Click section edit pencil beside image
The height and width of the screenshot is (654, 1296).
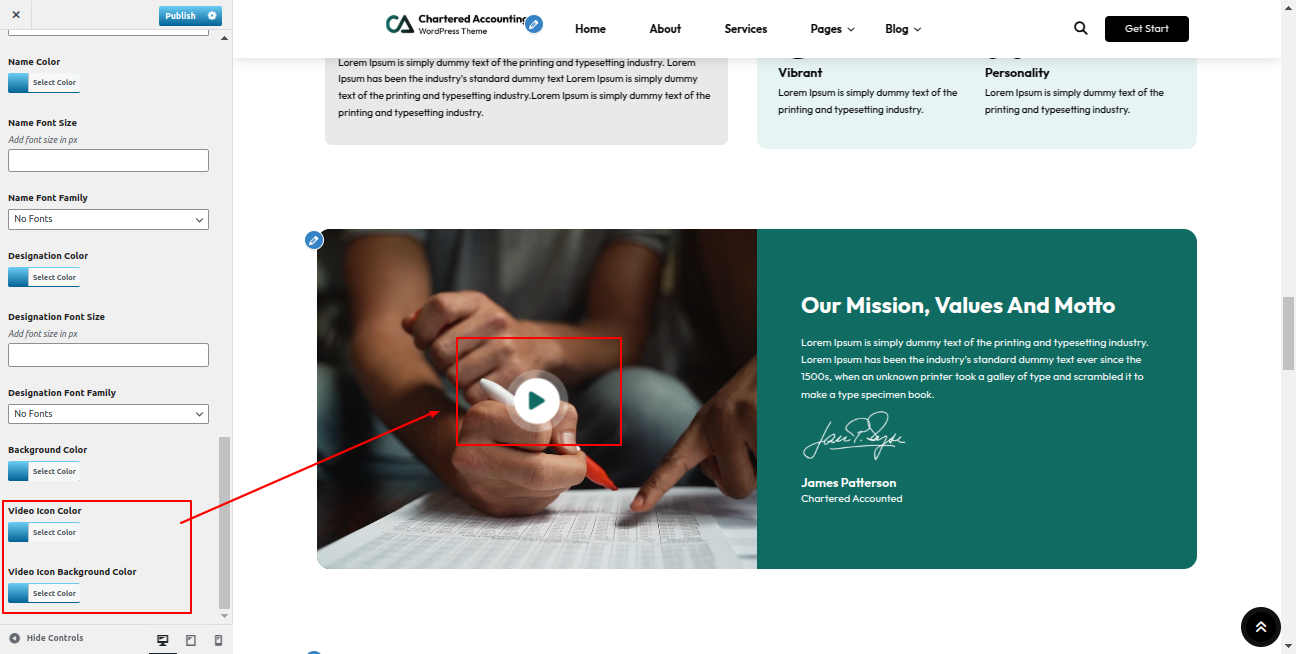pyautogui.click(x=314, y=240)
